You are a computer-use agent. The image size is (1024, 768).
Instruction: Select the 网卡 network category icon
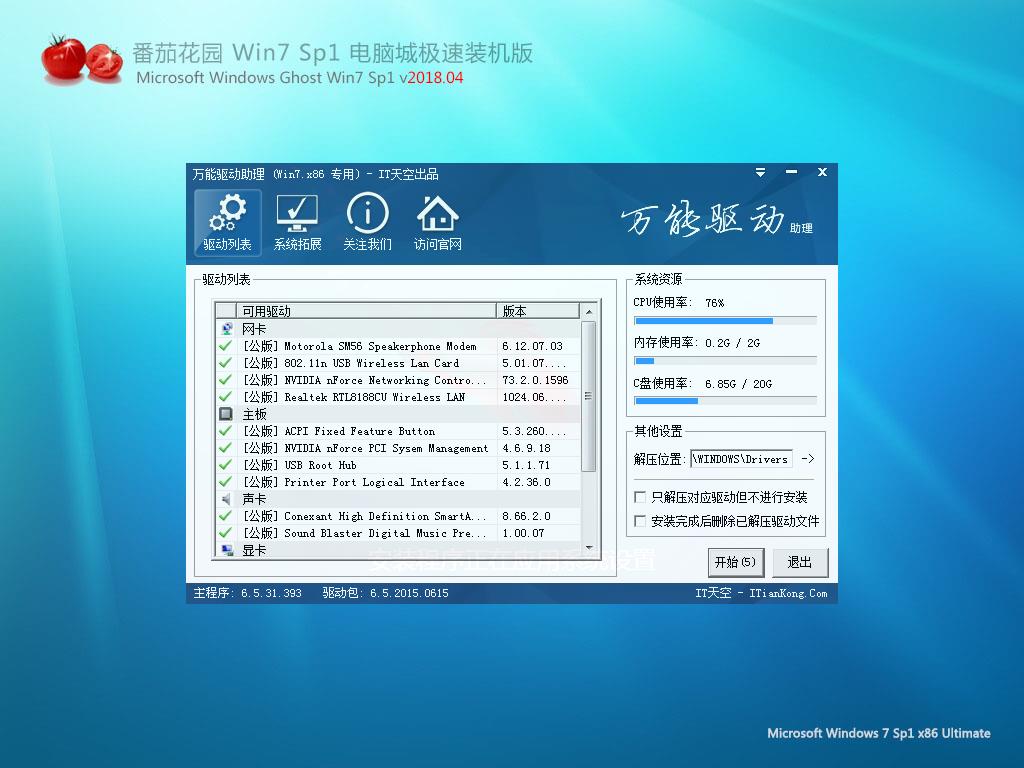click(226, 329)
